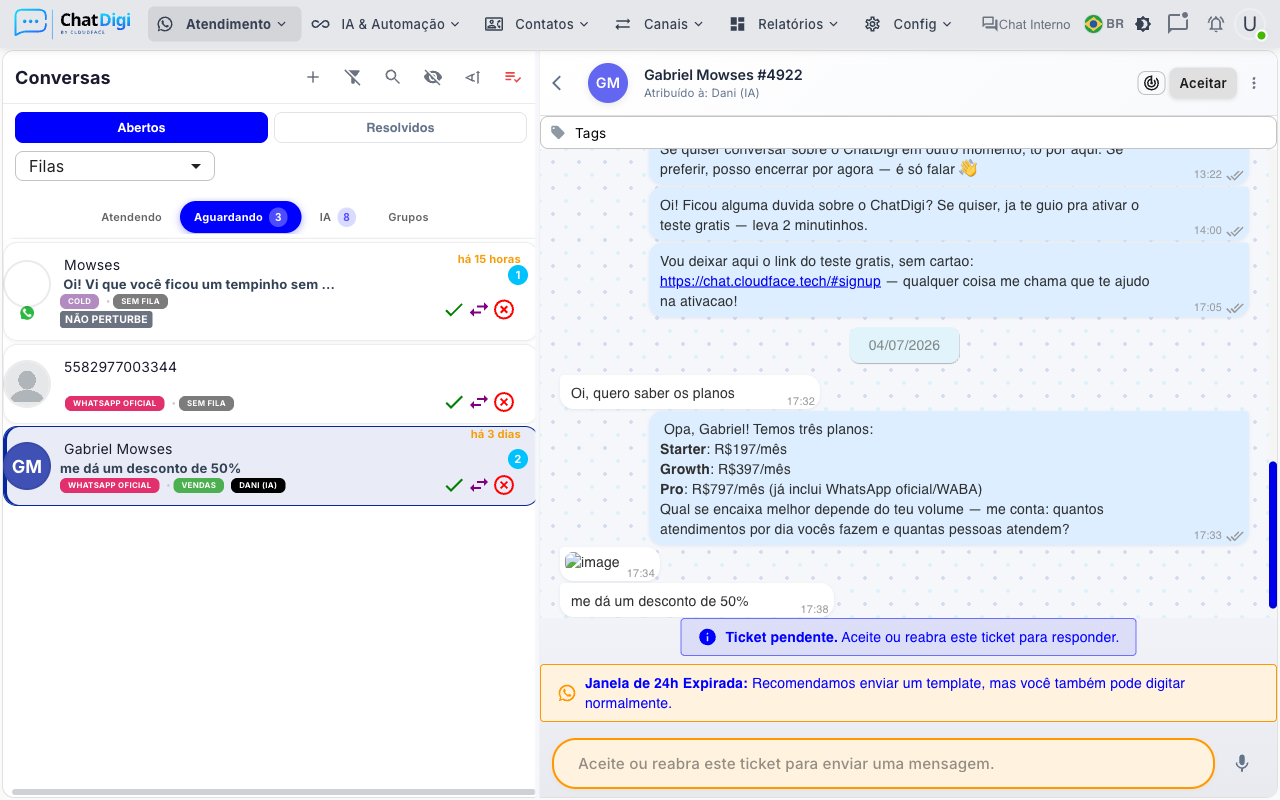Select the Atendendo tab
1280x800 pixels.
click(x=131, y=217)
